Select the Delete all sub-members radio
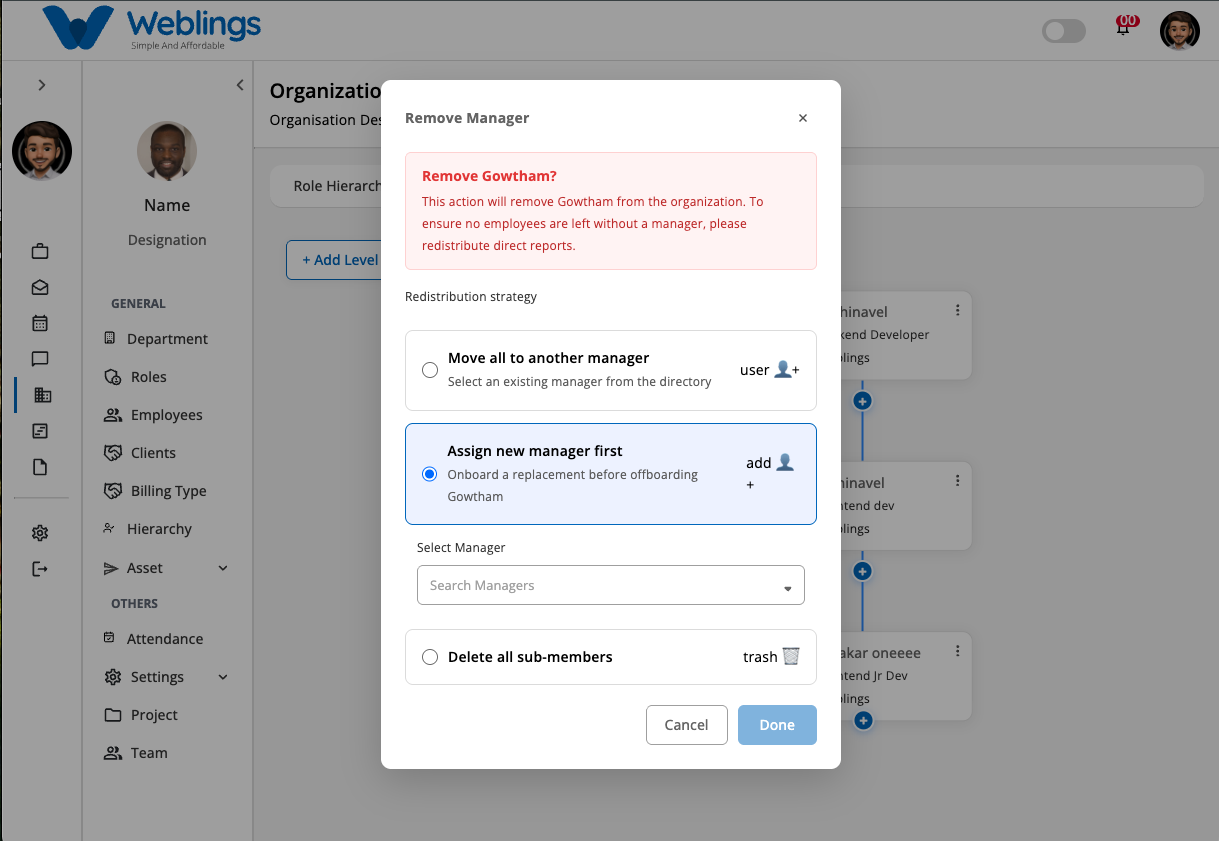 tap(430, 657)
